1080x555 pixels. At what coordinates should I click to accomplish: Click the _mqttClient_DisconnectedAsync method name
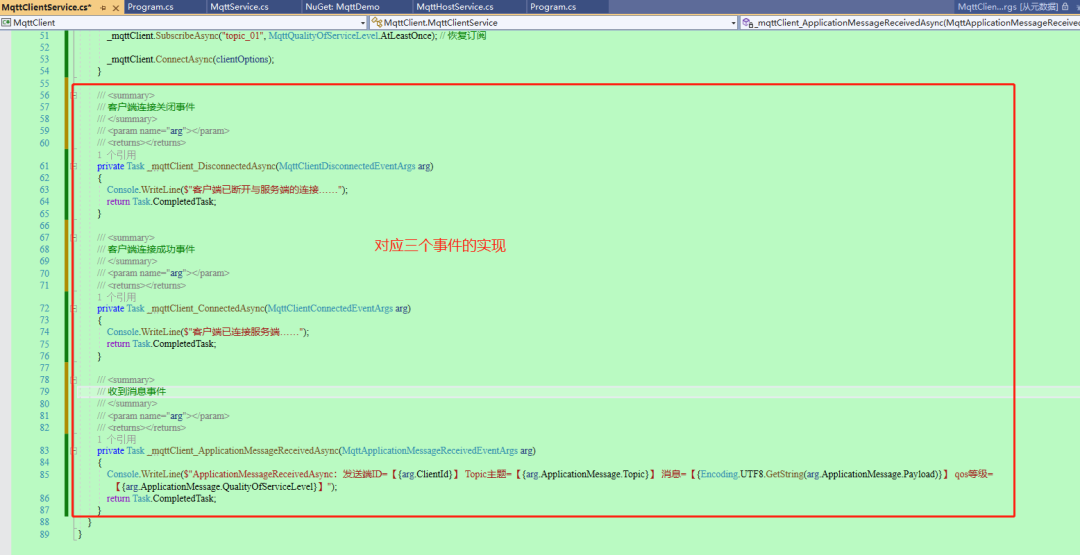point(210,166)
